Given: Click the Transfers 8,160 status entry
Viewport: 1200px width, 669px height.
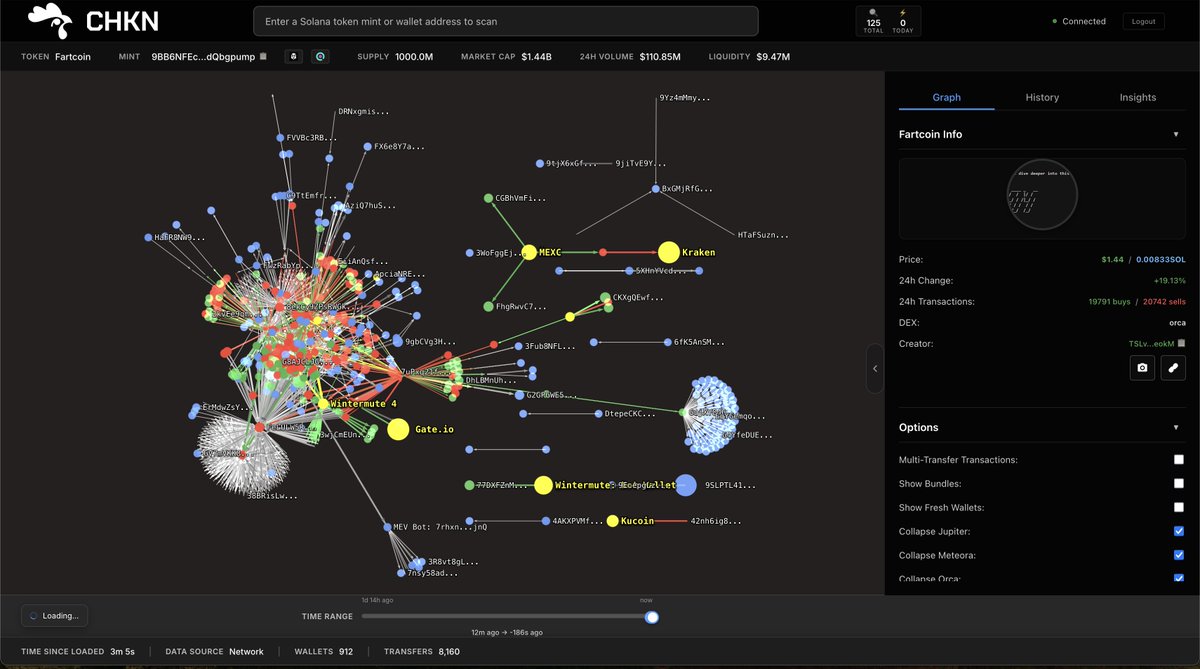Looking at the screenshot, I should pos(420,651).
